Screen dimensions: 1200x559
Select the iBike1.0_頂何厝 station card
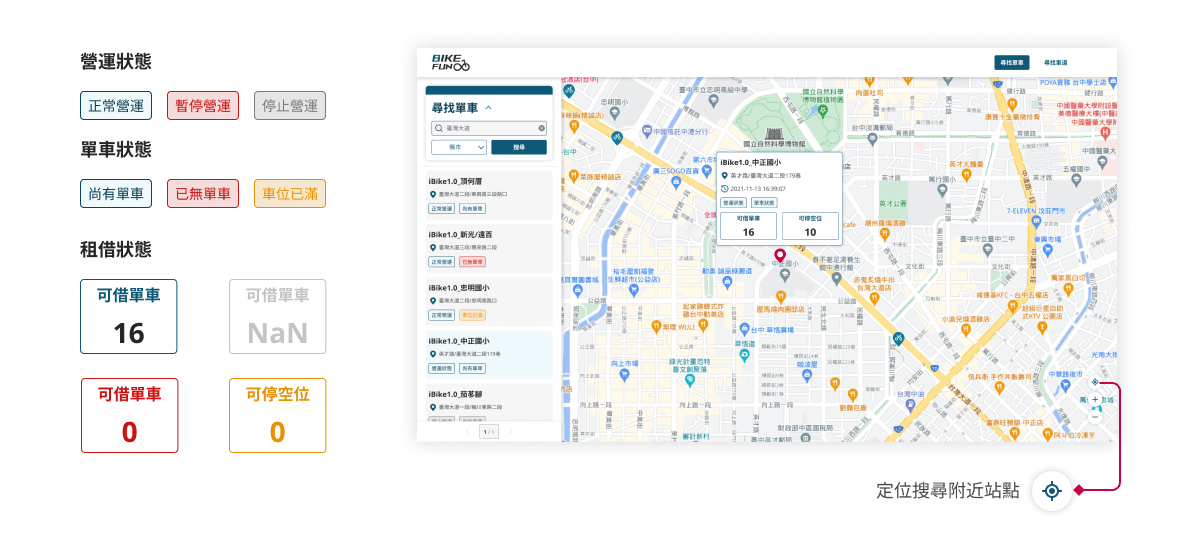pos(488,194)
